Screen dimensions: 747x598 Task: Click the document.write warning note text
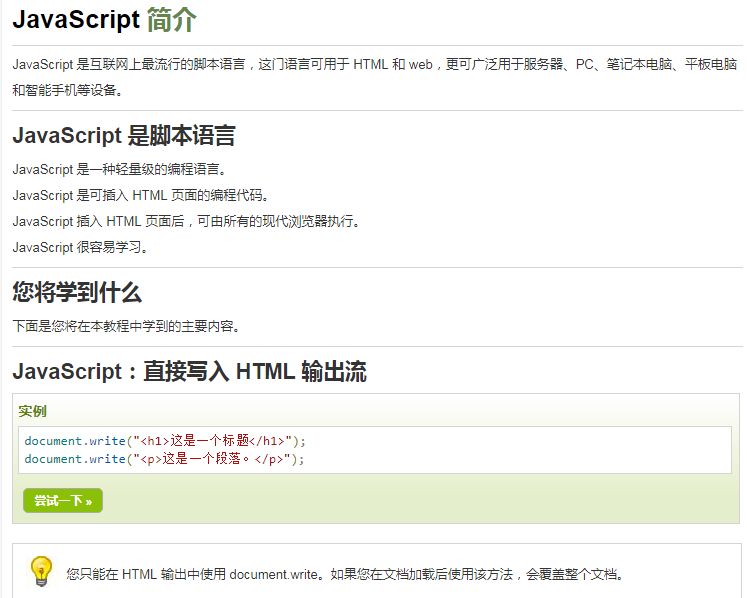346,575
